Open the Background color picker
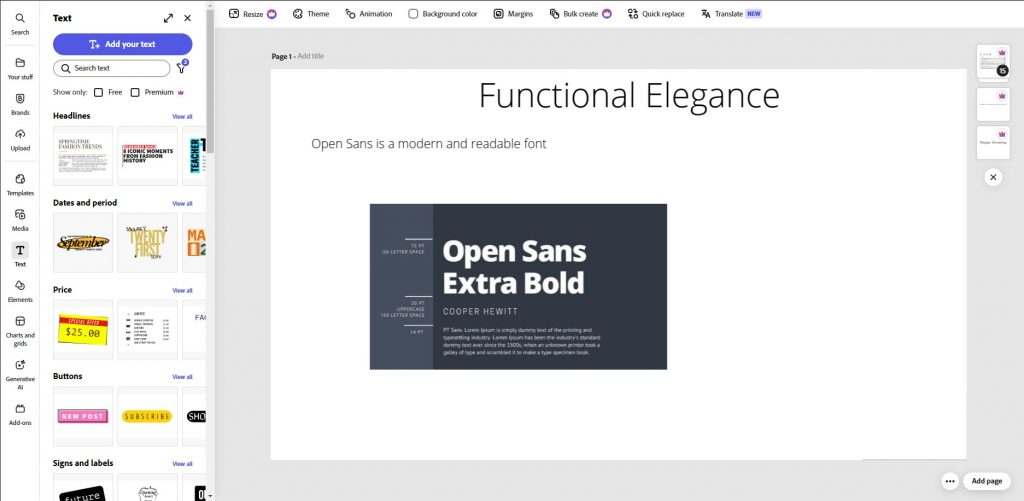The image size is (1024, 501). pyautogui.click(x=443, y=14)
